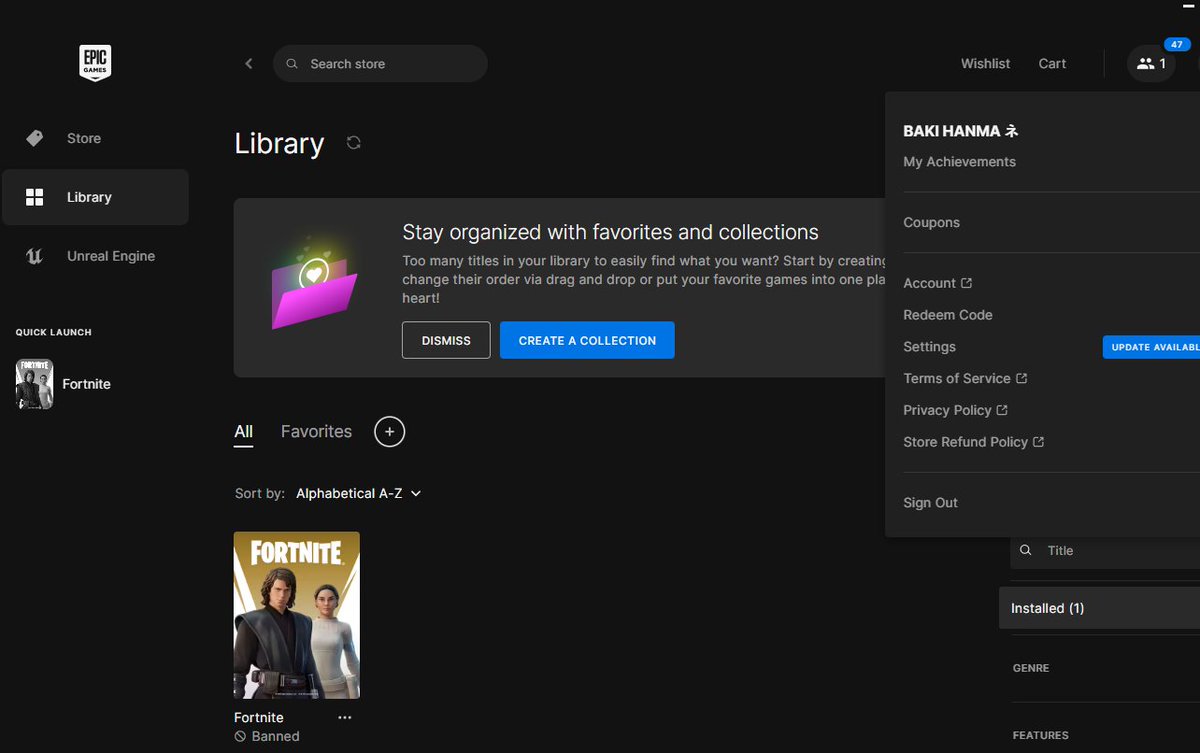1200x753 pixels.
Task: Open the Wishlist page
Action: pos(985,63)
